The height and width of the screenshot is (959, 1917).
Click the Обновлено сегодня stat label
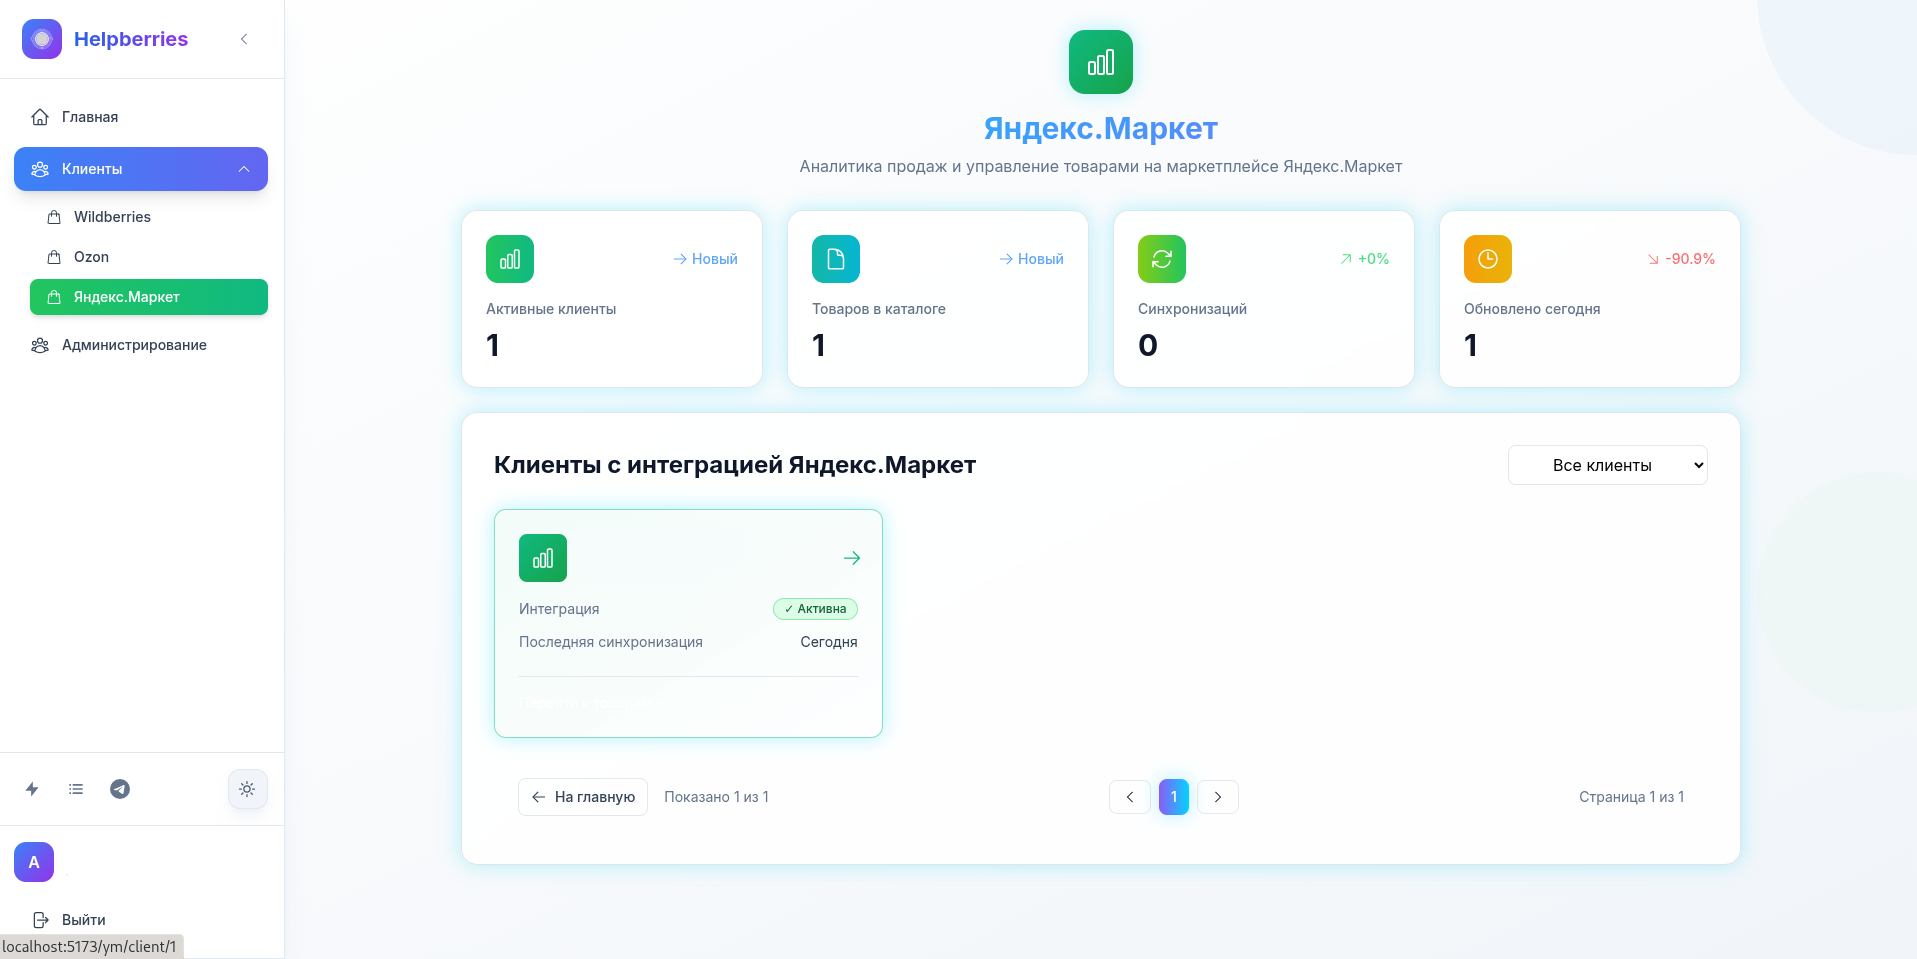(1532, 309)
